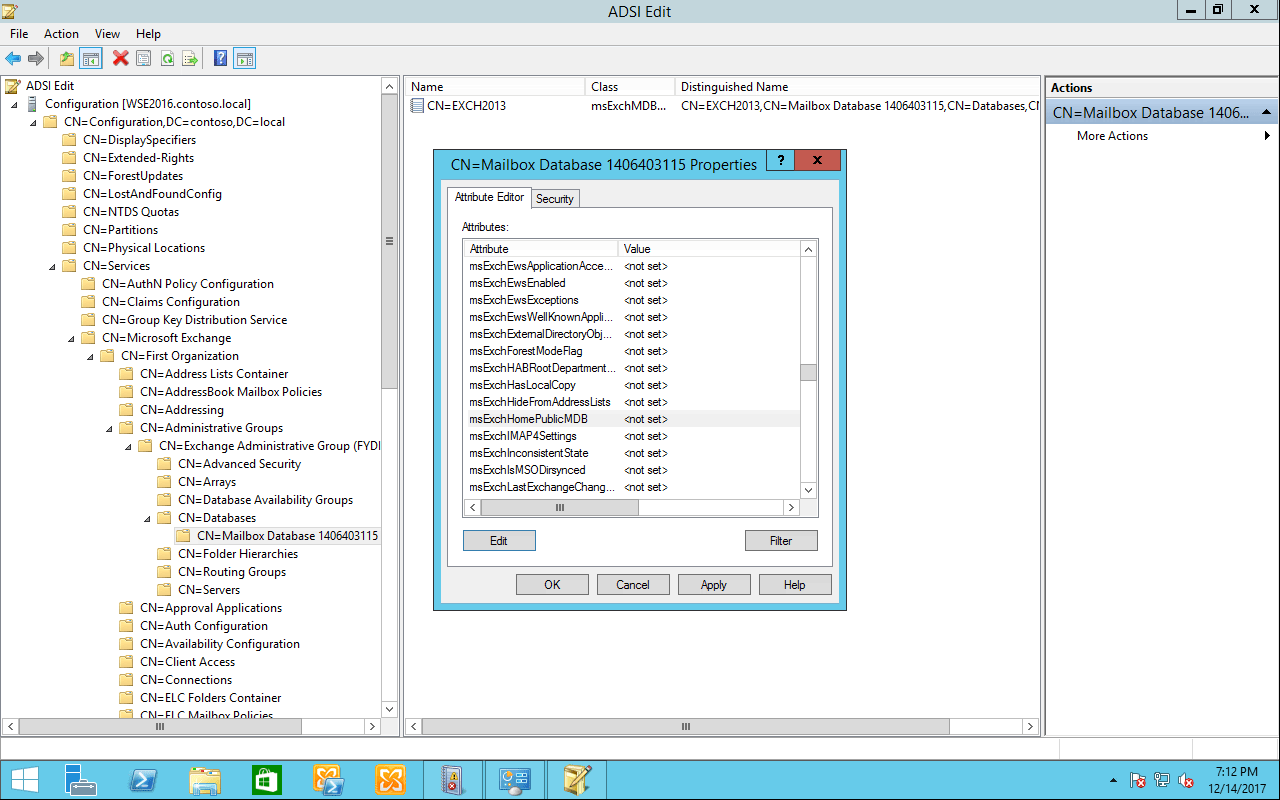Click the dialog's Help button

click(x=795, y=585)
